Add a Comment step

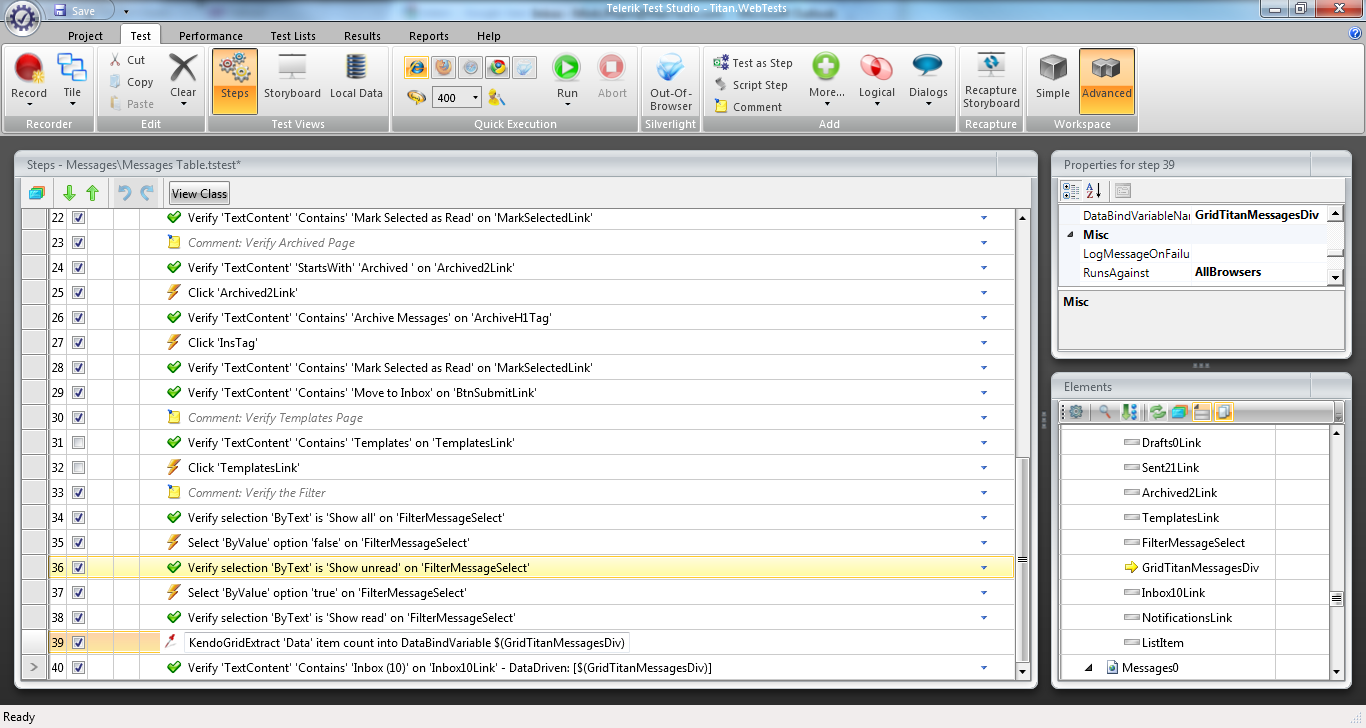pyautogui.click(x=748, y=107)
